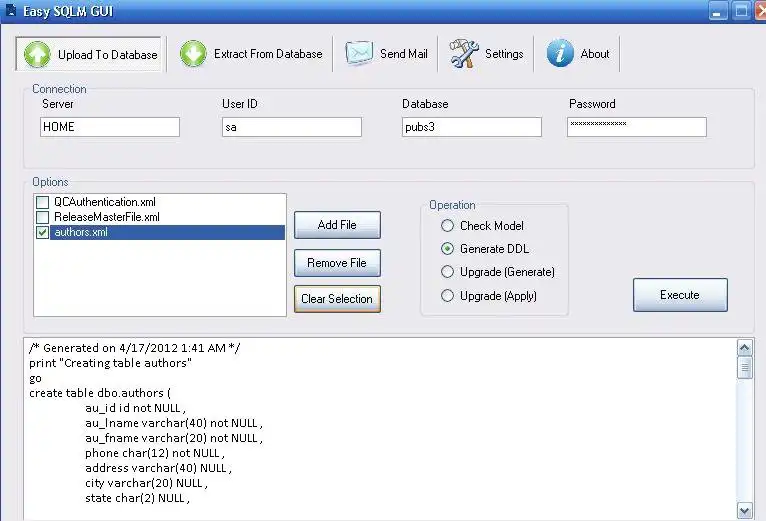Click the output scrollbar up arrow
Image resolution: width=766 pixels, height=521 pixels.
tap(745, 348)
